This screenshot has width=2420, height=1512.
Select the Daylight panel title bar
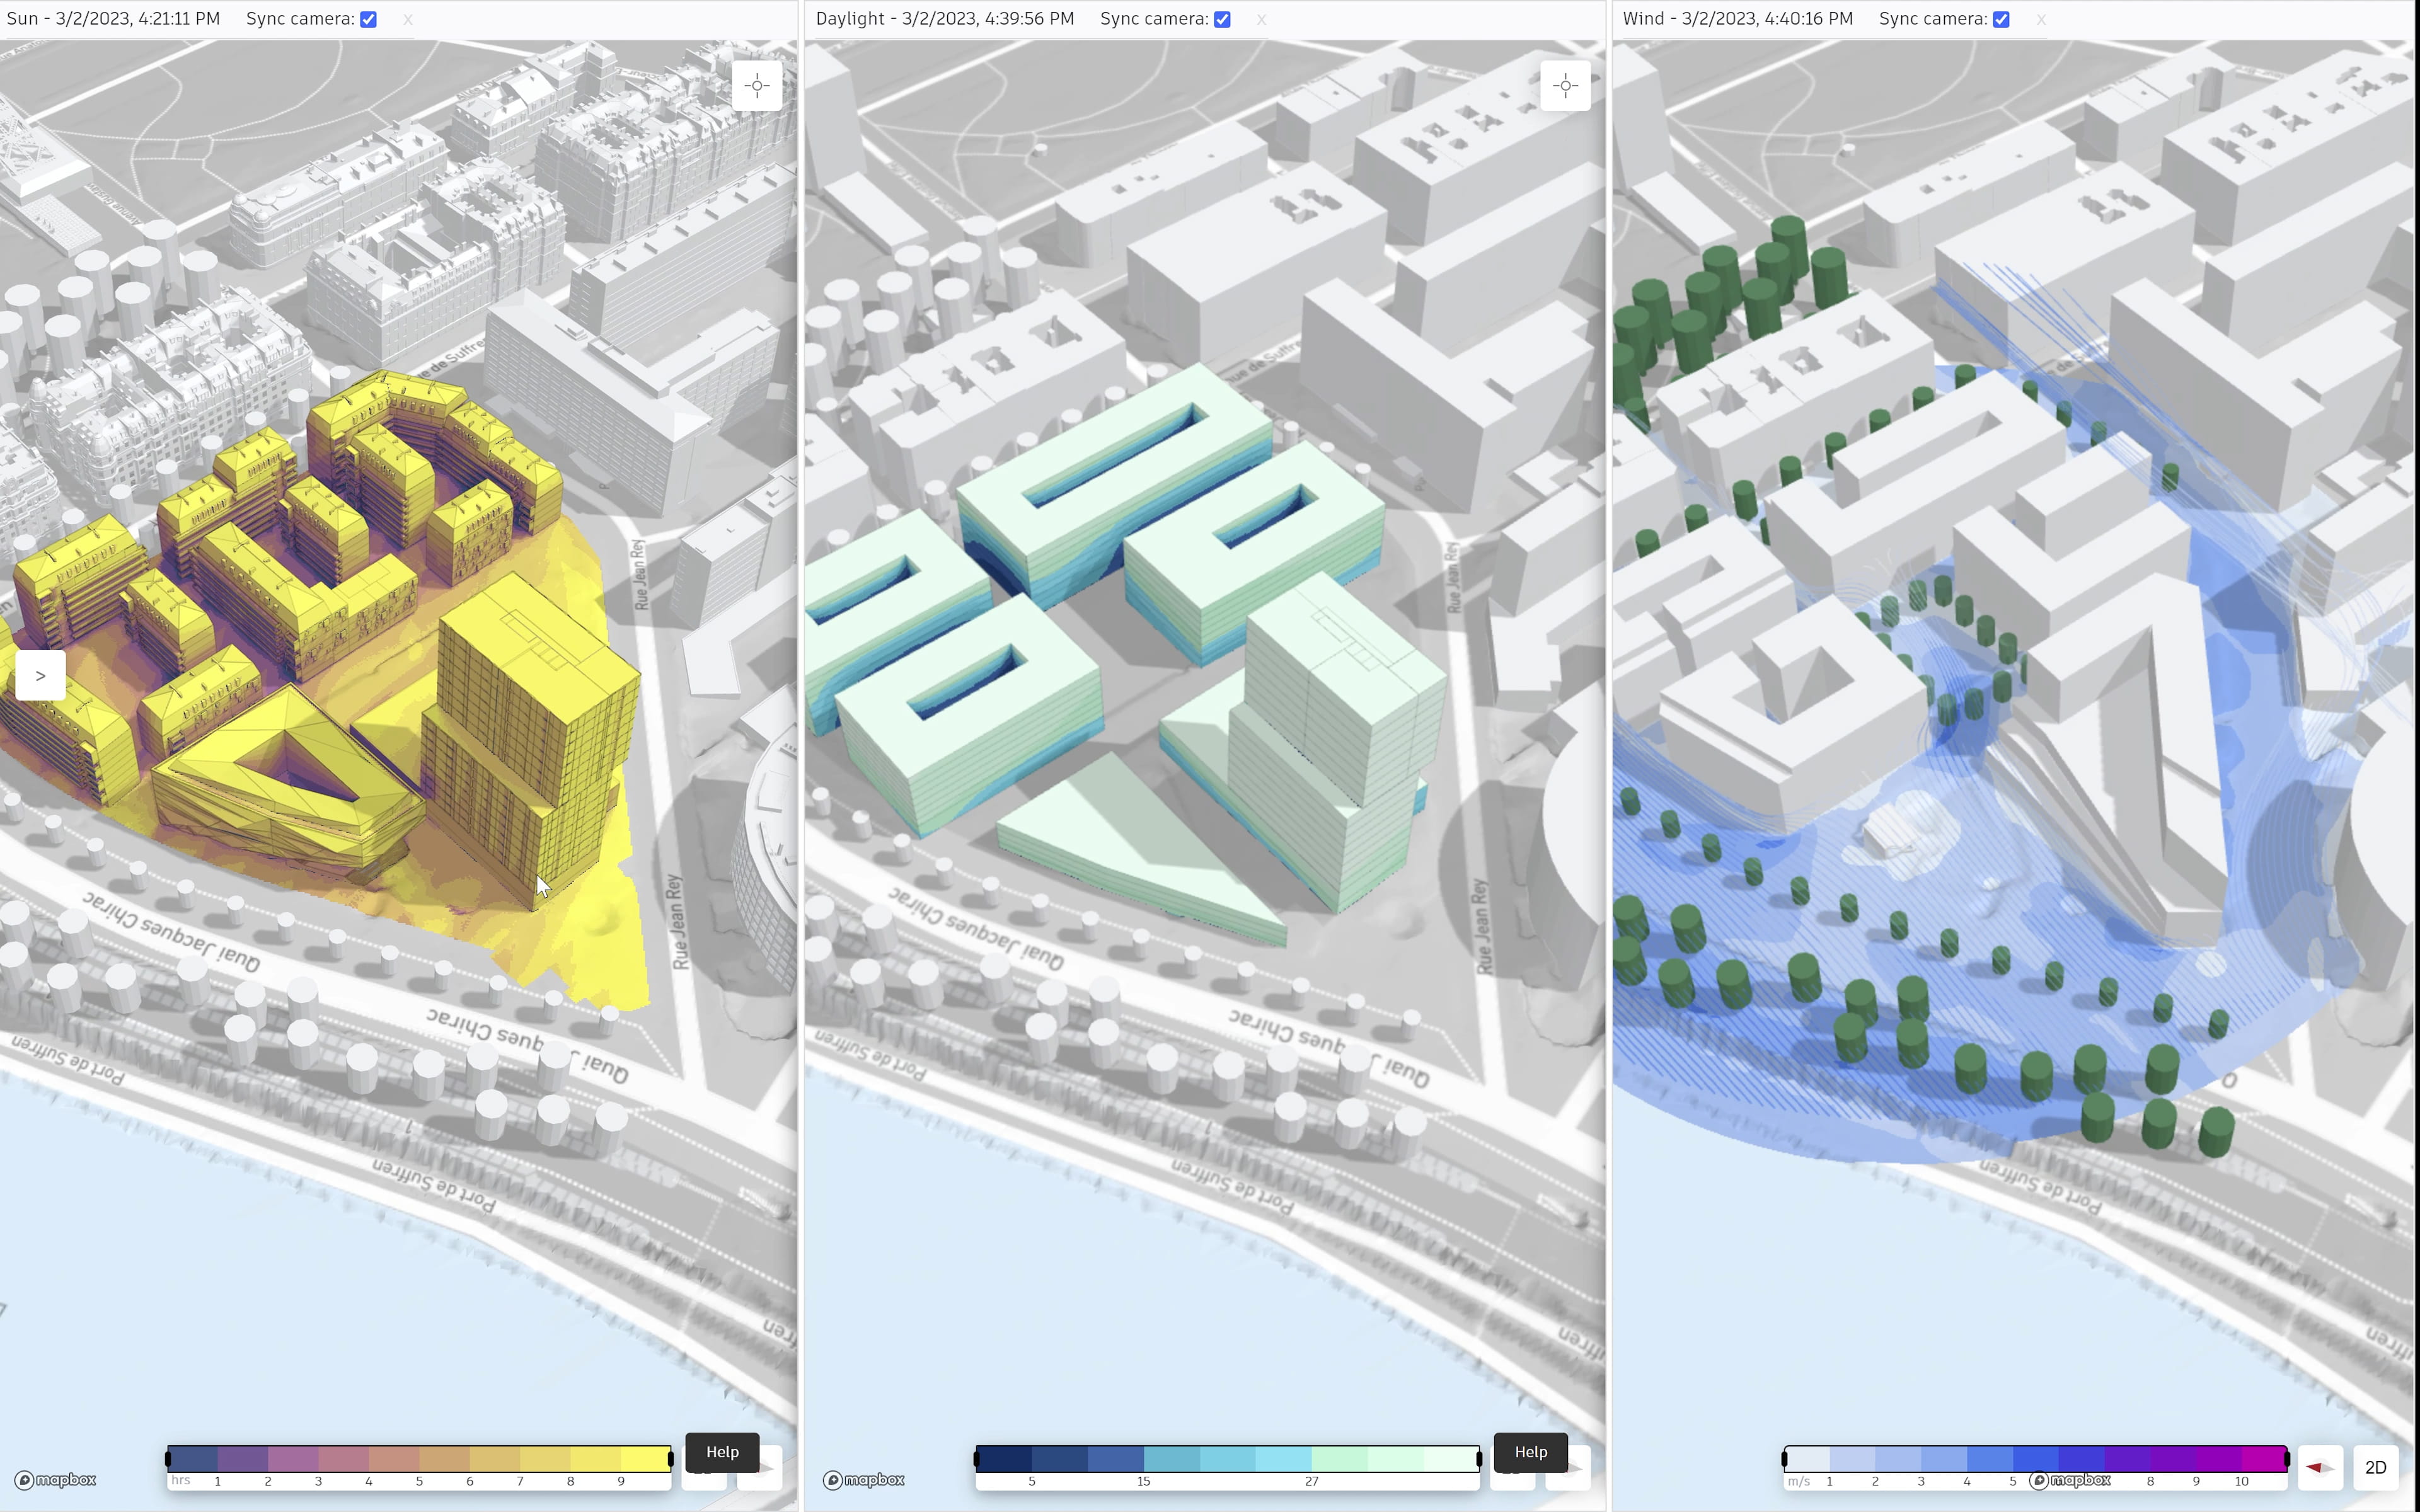click(944, 18)
